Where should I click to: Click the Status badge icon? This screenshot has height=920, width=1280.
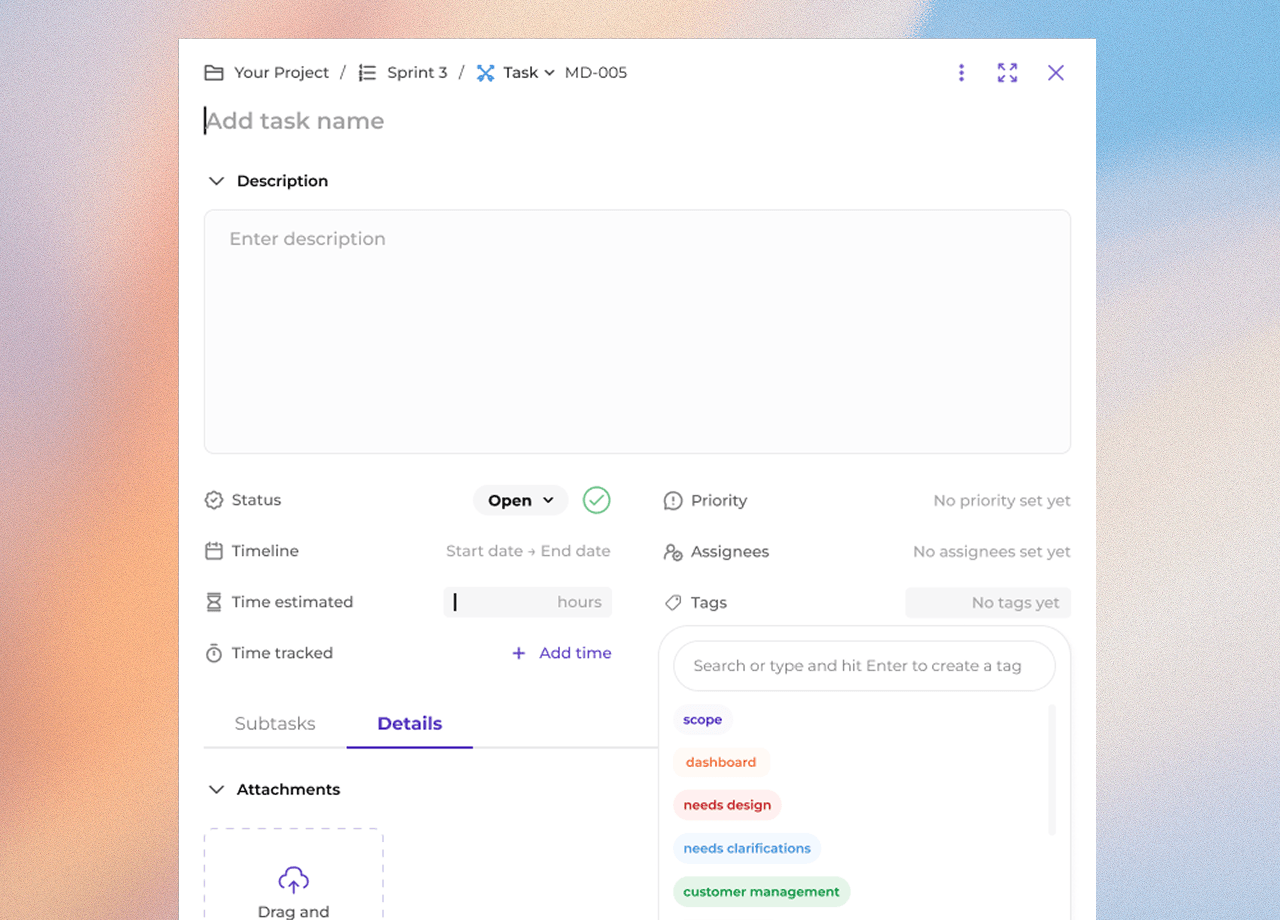tap(214, 500)
